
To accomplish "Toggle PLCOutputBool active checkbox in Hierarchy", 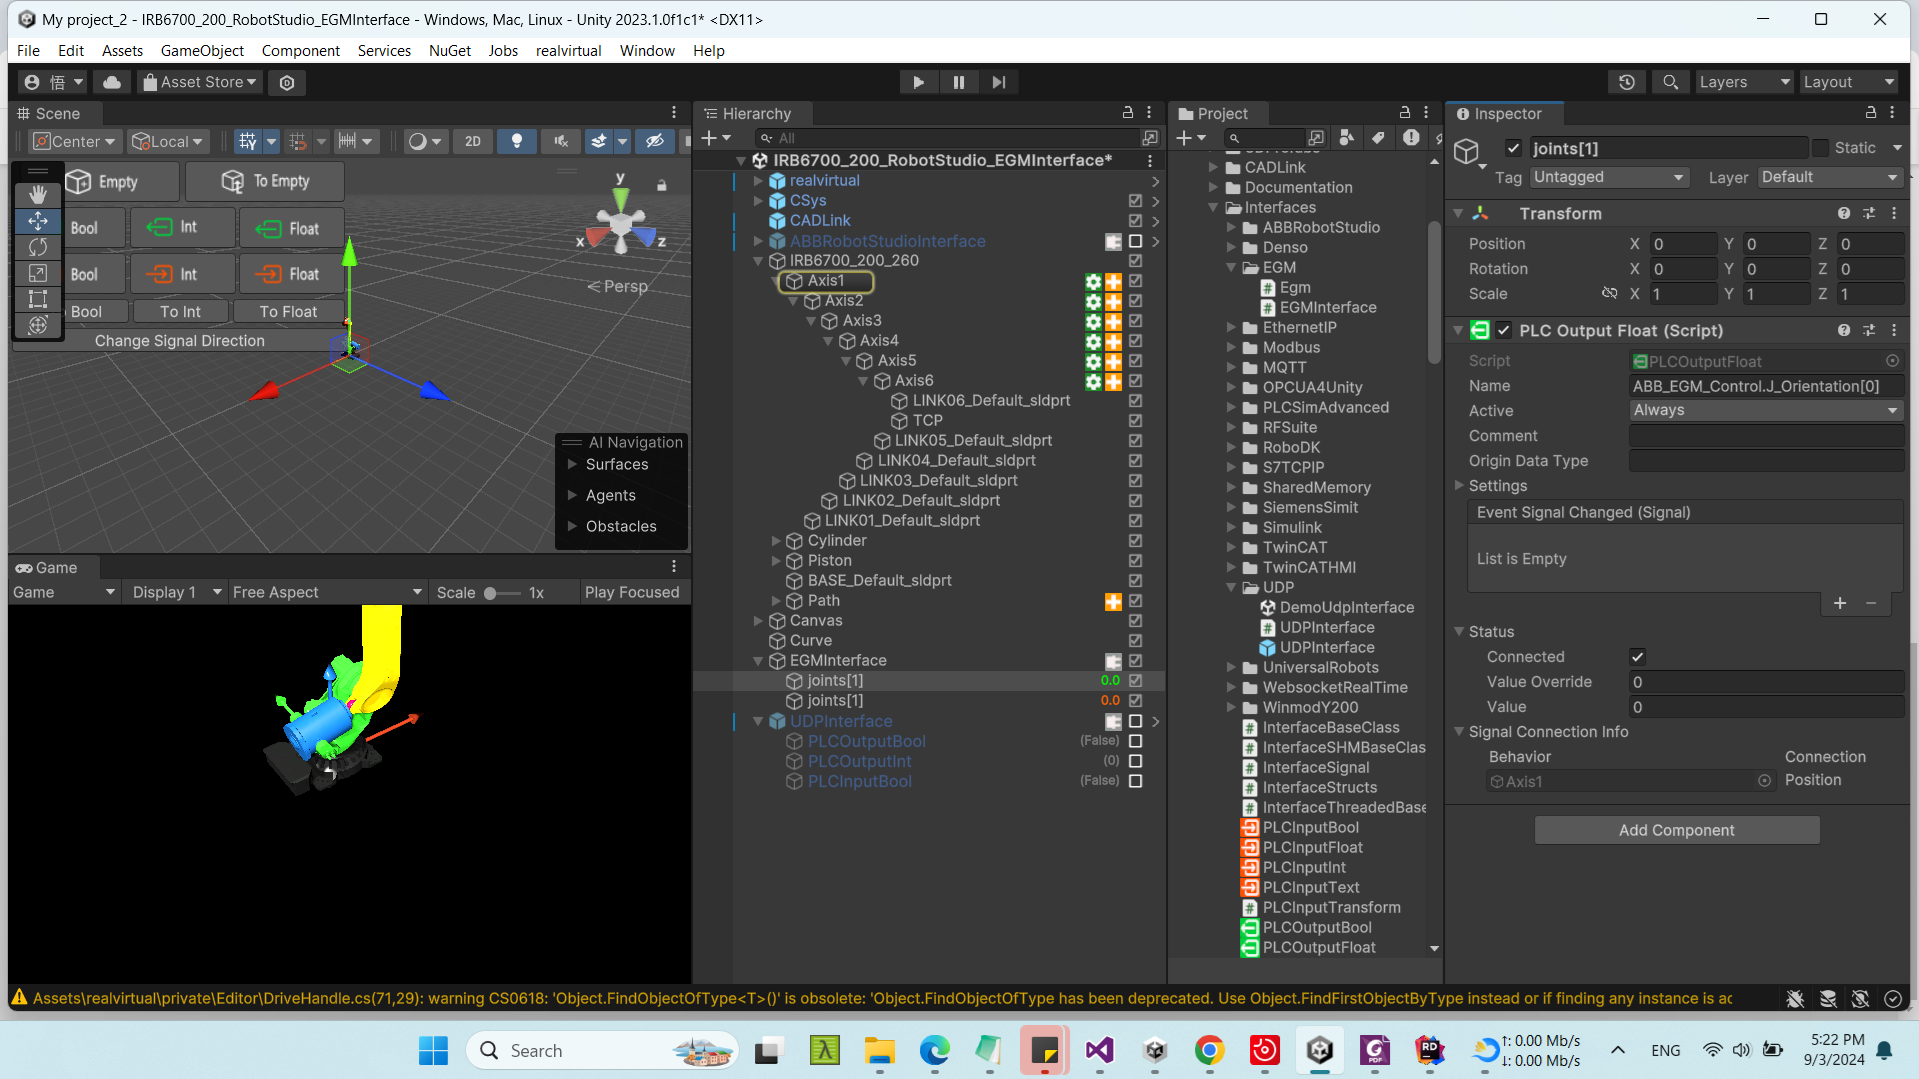I will [x=1135, y=741].
